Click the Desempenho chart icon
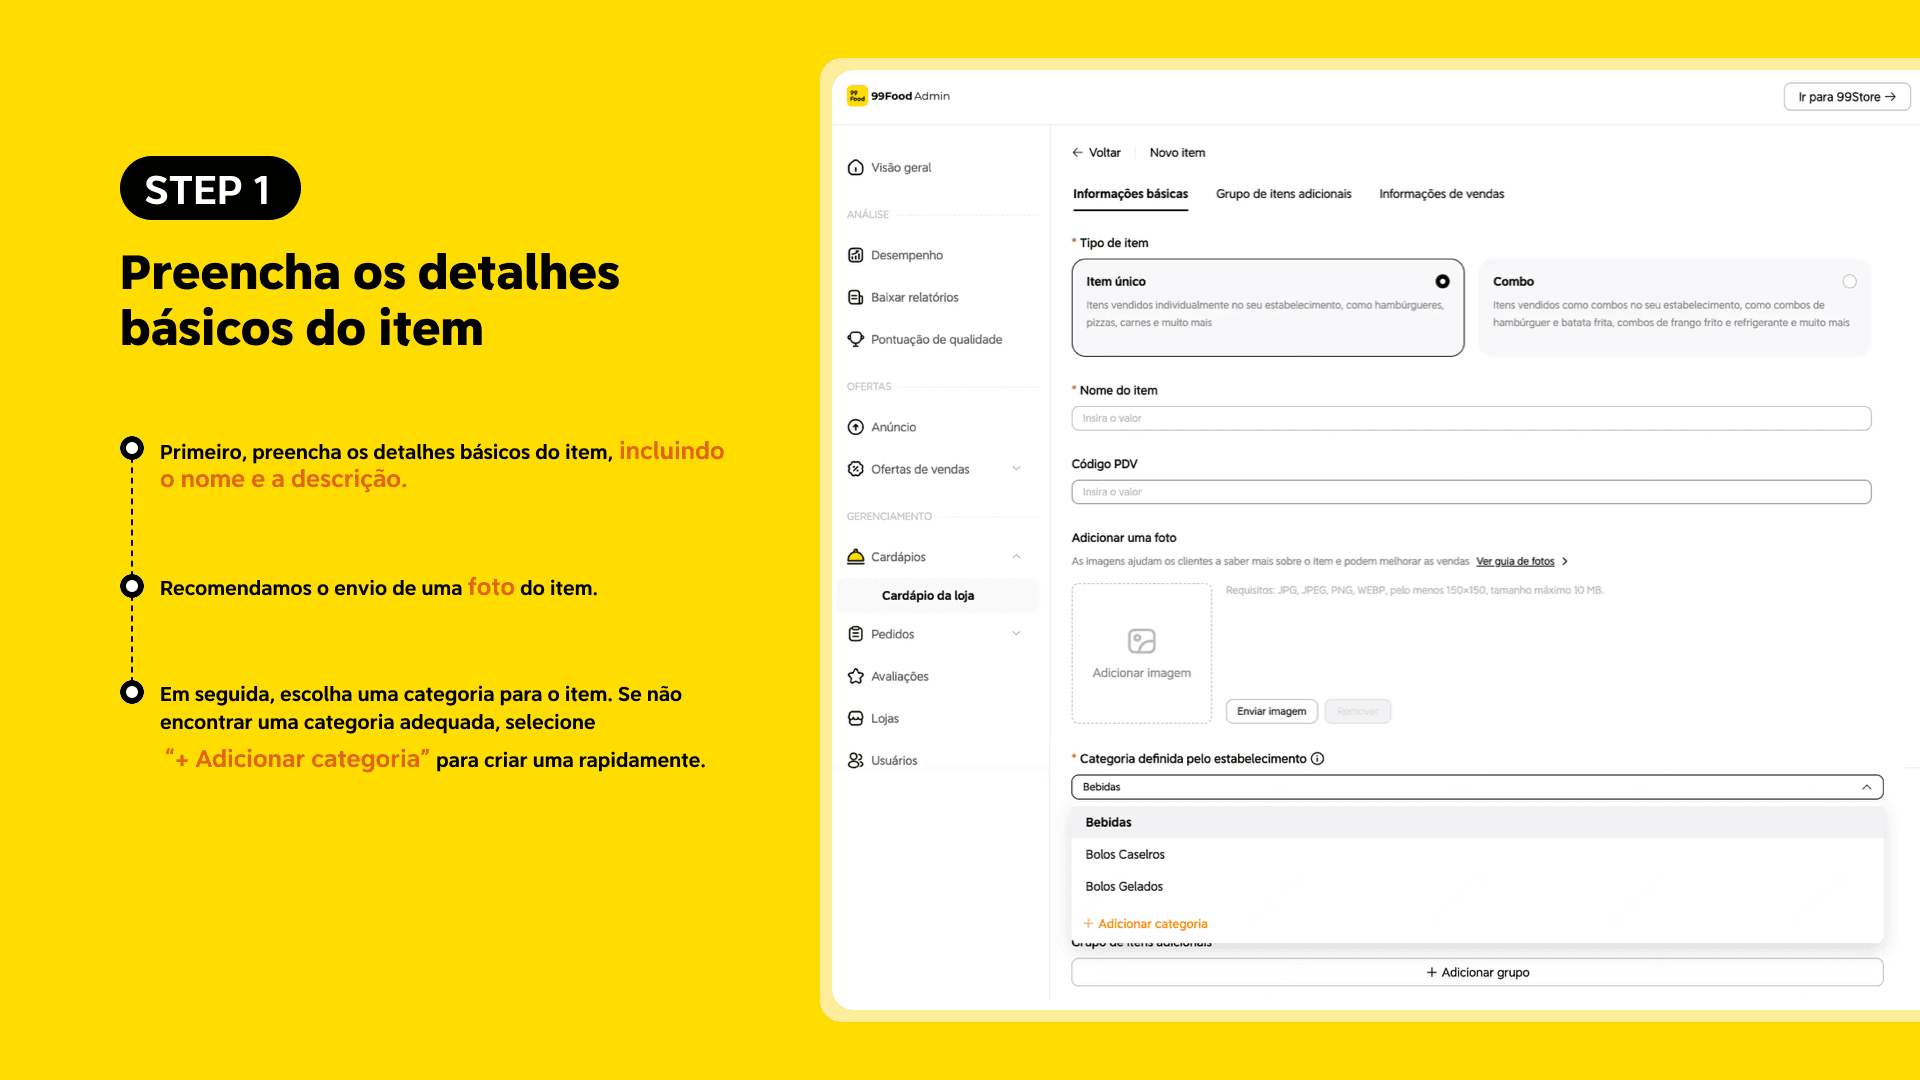Image resolution: width=1920 pixels, height=1080 pixels. (856, 255)
